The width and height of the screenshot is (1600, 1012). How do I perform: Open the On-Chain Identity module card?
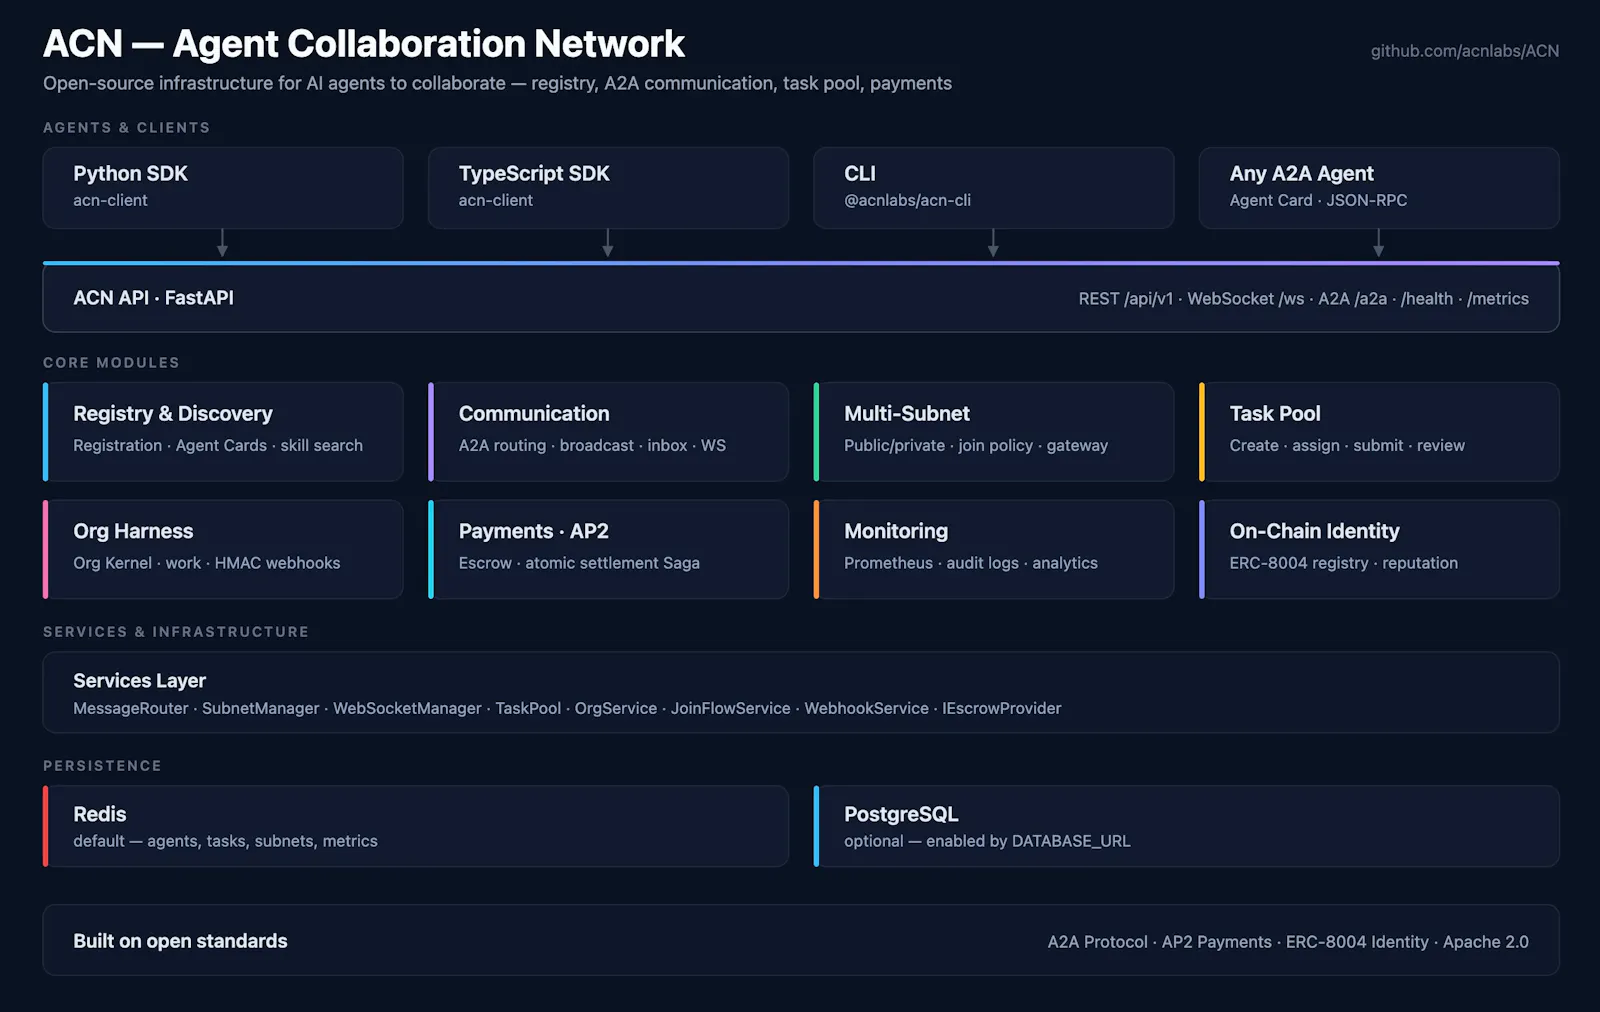click(1379, 550)
